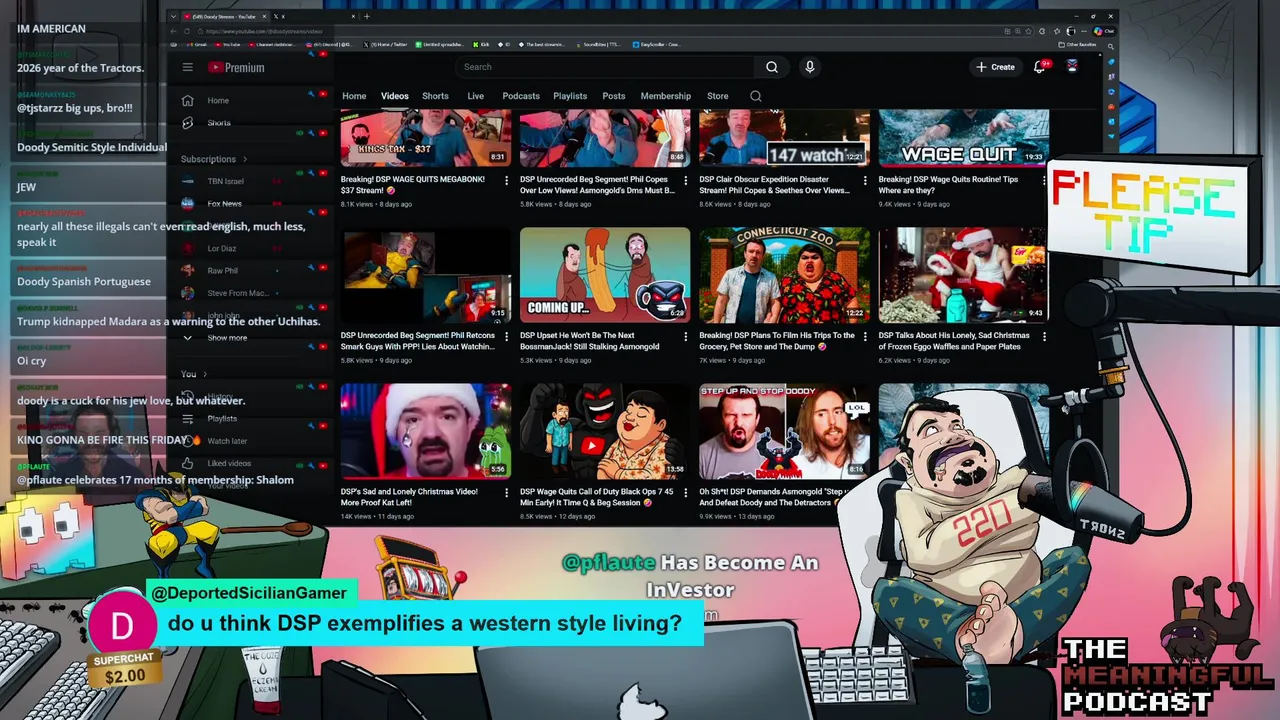Click the Shorts icon in sidebar
This screenshot has width=1280, height=720.
click(187, 123)
